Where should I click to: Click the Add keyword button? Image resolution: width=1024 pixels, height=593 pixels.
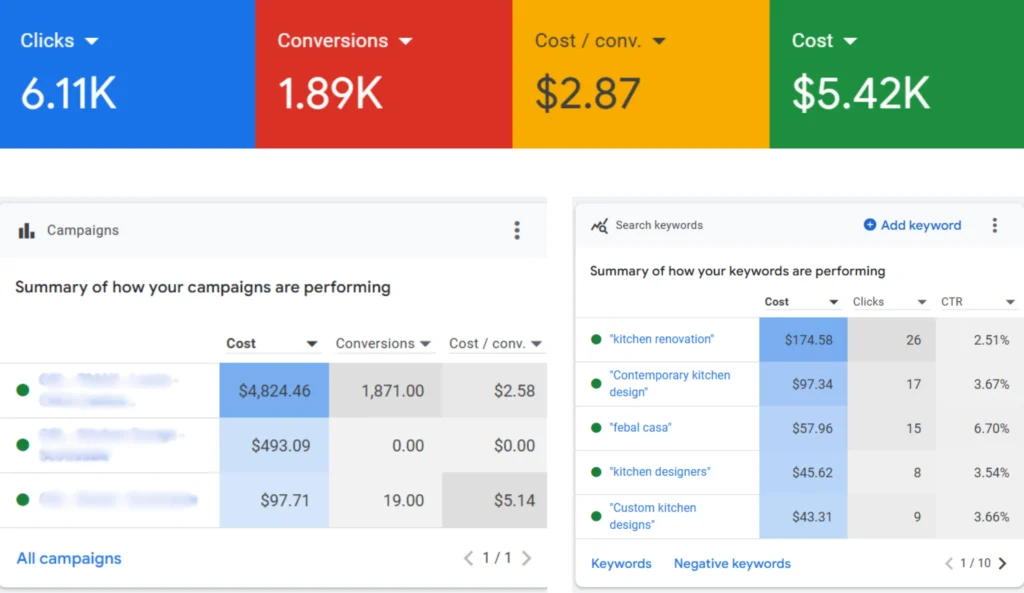tap(912, 226)
